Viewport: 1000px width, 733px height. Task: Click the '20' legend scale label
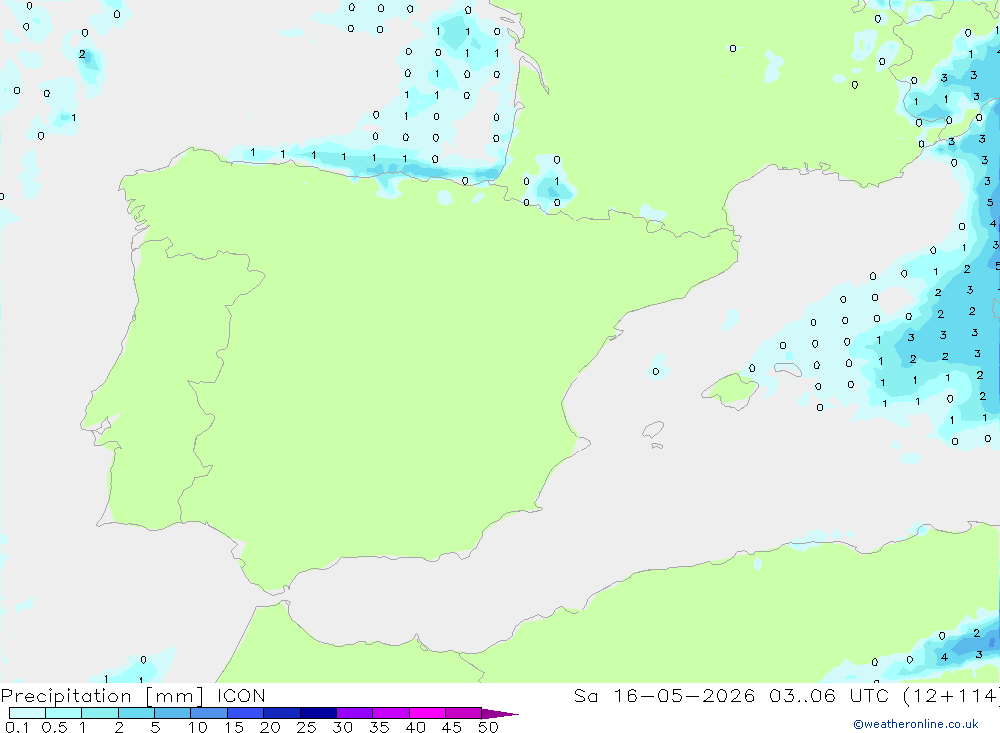pos(270,727)
